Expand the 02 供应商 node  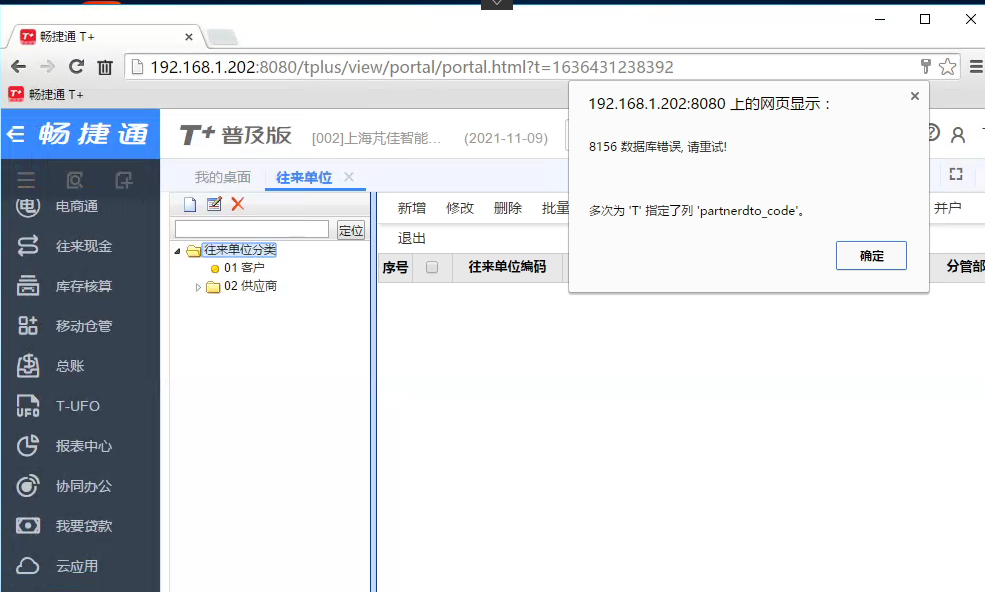click(198, 287)
